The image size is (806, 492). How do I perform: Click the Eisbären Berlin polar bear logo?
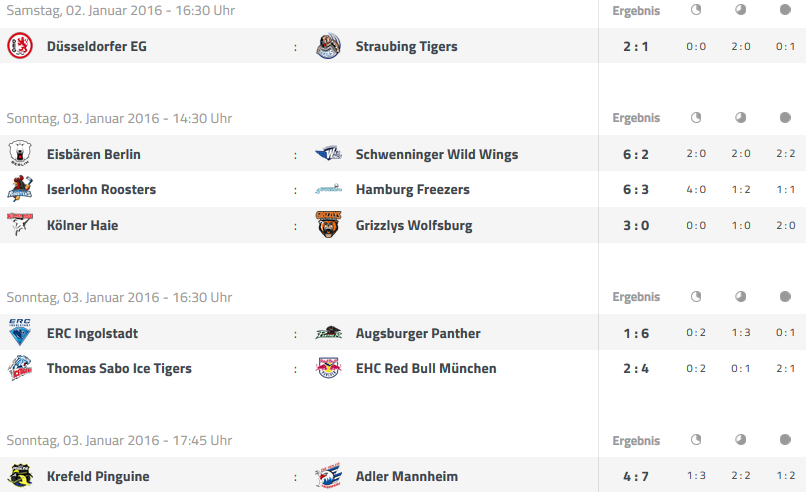(x=20, y=153)
